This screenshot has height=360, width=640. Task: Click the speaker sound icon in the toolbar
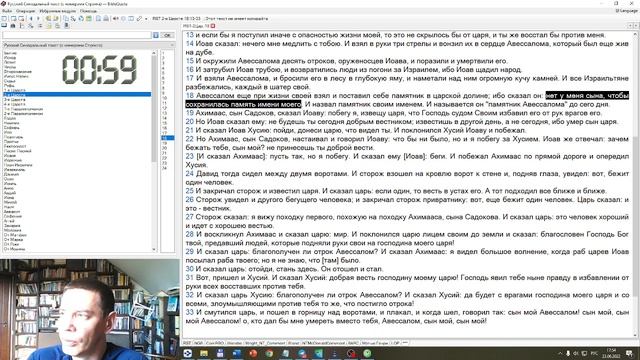[x=116, y=18]
